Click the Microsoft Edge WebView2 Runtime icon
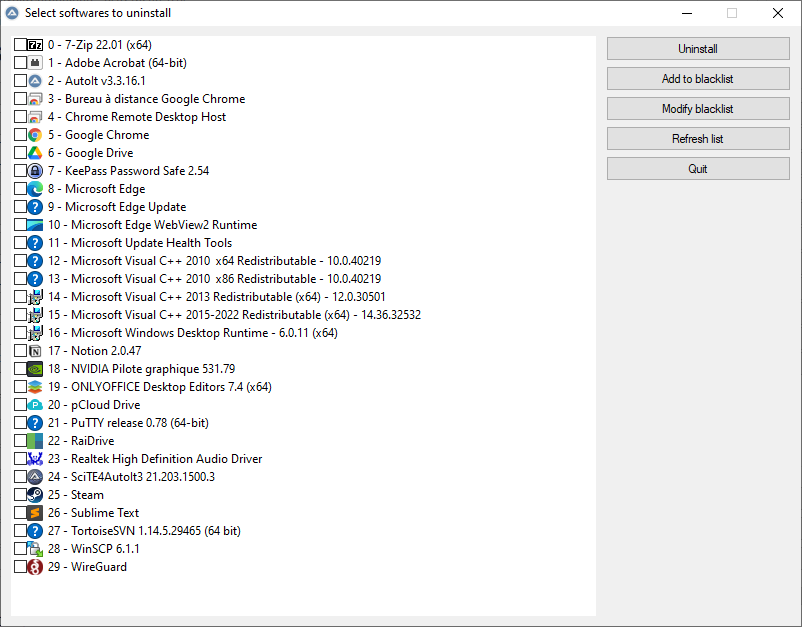This screenshot has height=627, width=802. [35, 225]
